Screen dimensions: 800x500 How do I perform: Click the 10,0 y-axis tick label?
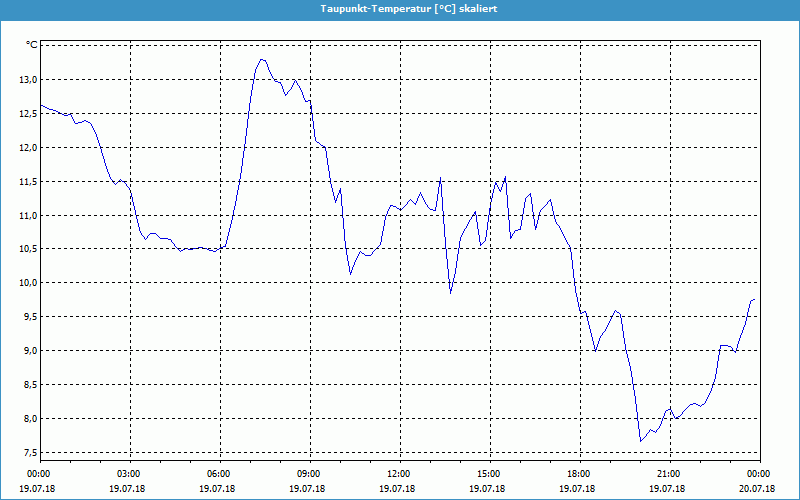point(28,283)
